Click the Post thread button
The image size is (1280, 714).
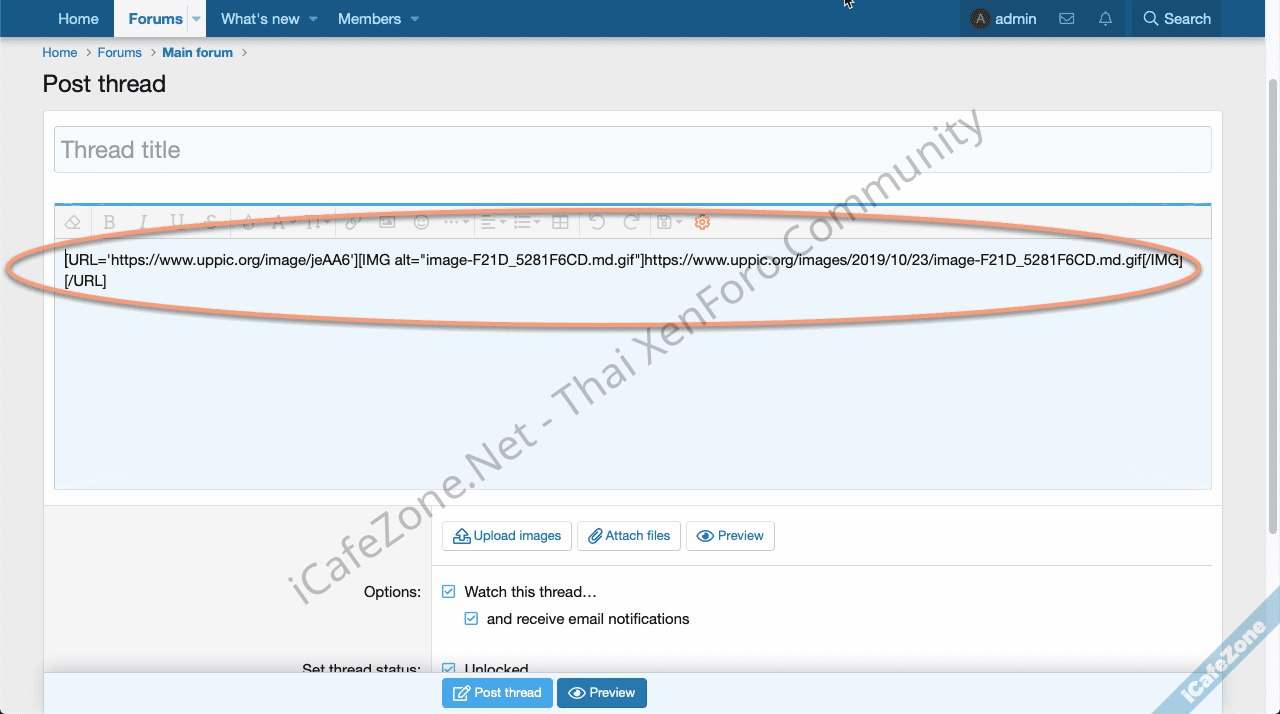[x=497, y=693]
